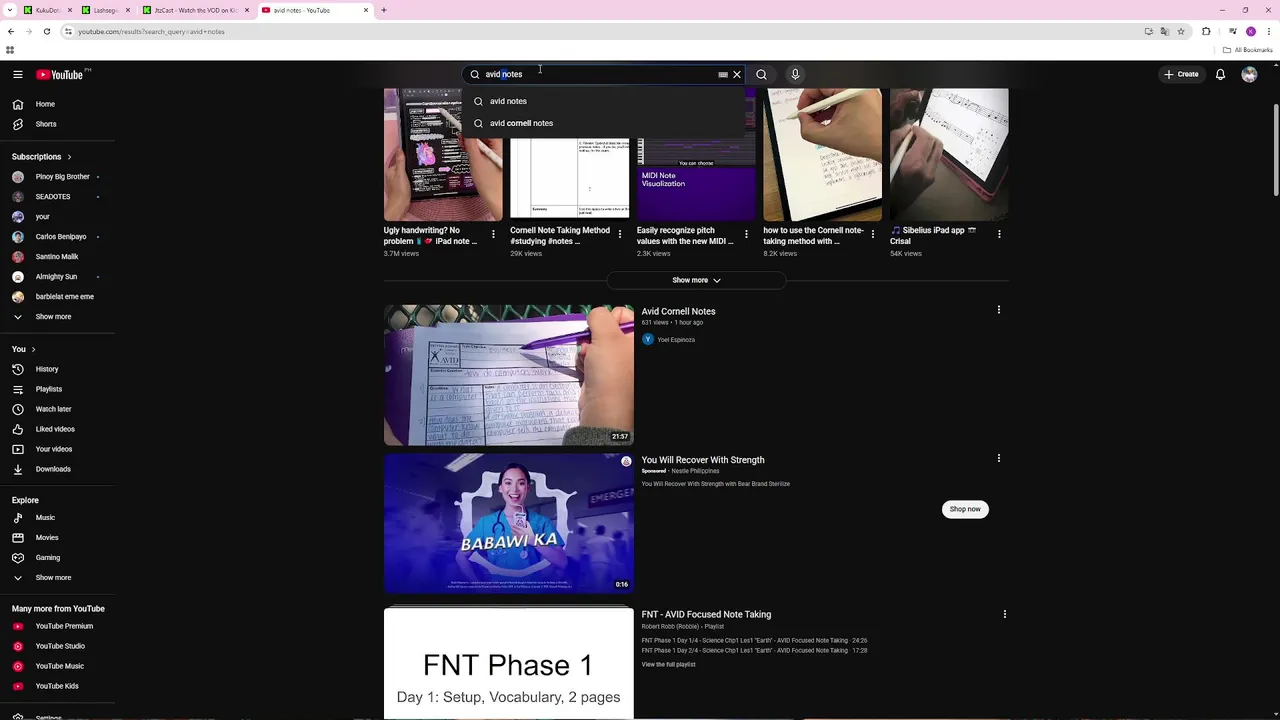Start voice search with the microphone icon

point(795,74)
